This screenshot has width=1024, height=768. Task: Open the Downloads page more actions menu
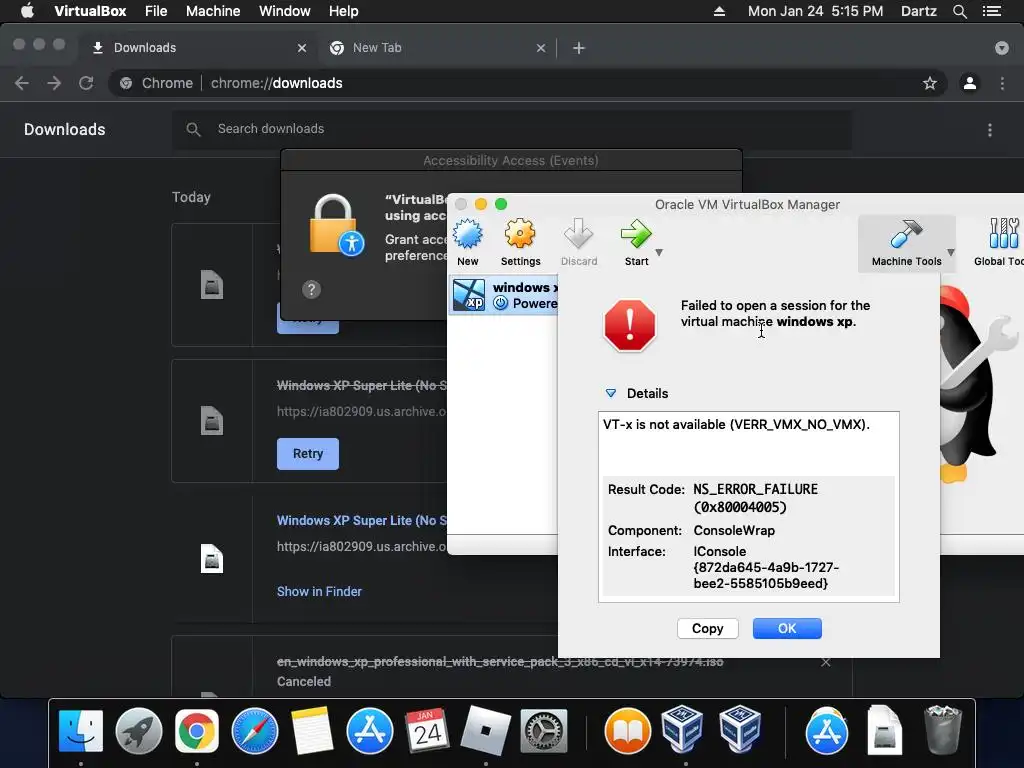989,130
